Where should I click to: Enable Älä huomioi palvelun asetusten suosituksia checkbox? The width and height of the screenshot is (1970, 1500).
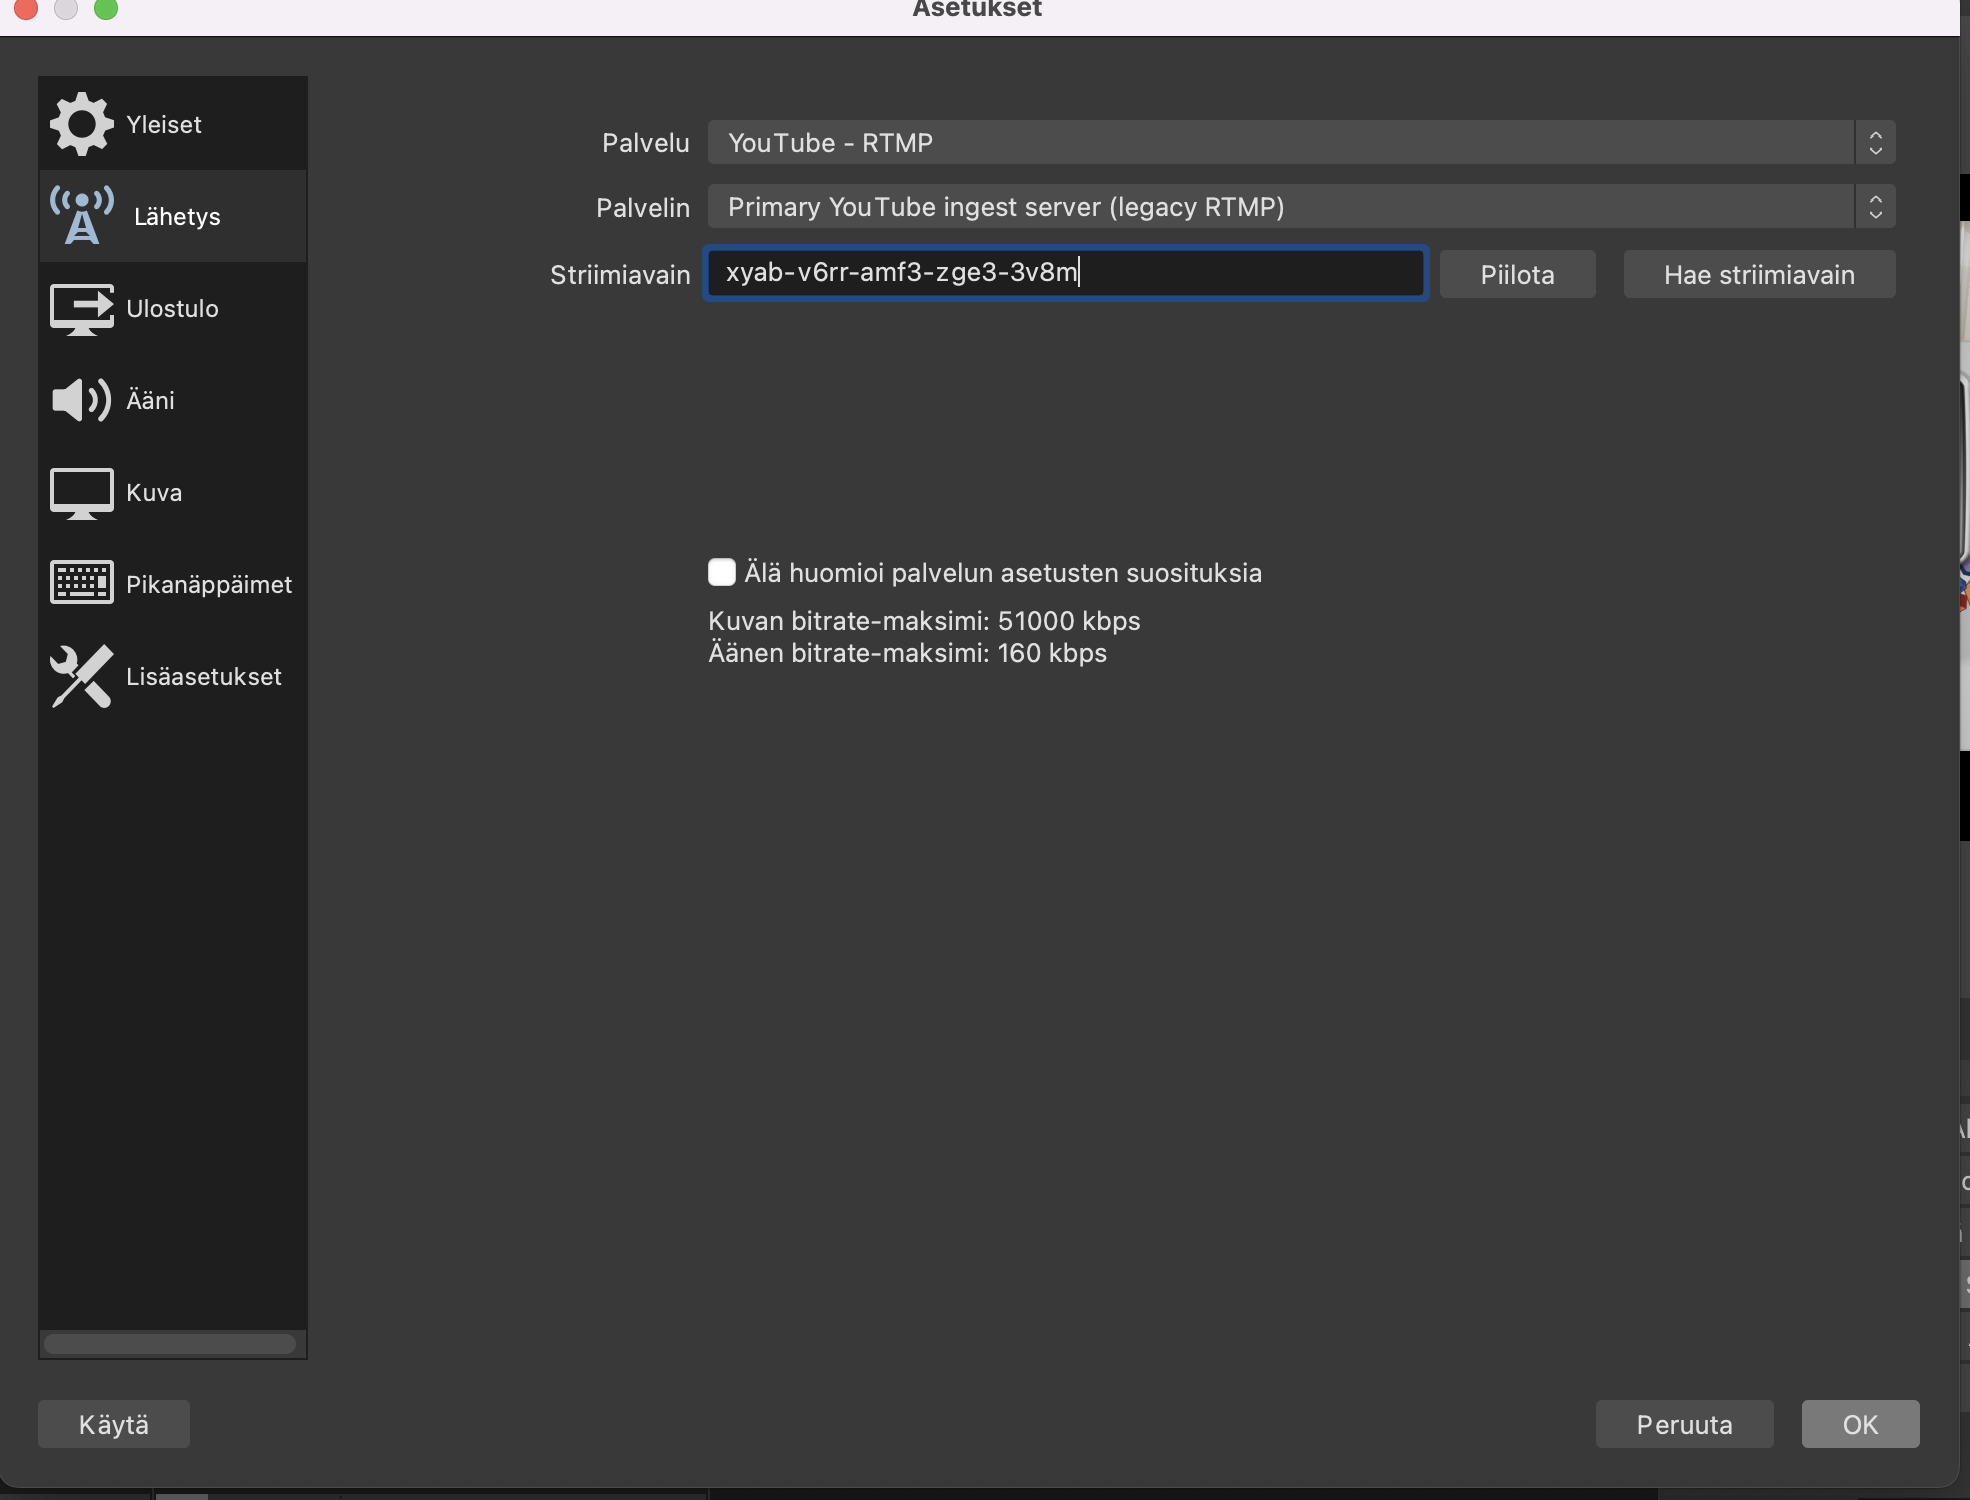[x=721, y=572]
